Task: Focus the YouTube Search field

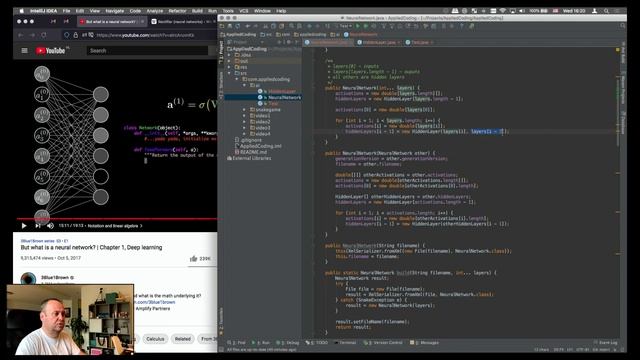Action: (147, 51)
